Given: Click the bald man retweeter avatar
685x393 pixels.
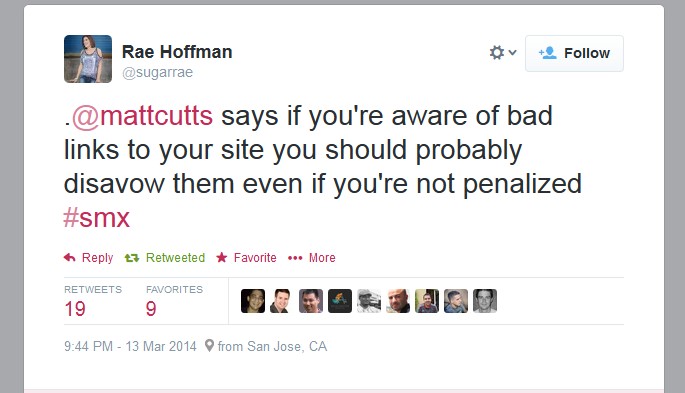Looking at the screenshot, I should pyautogui.click(x=398, y=301).
